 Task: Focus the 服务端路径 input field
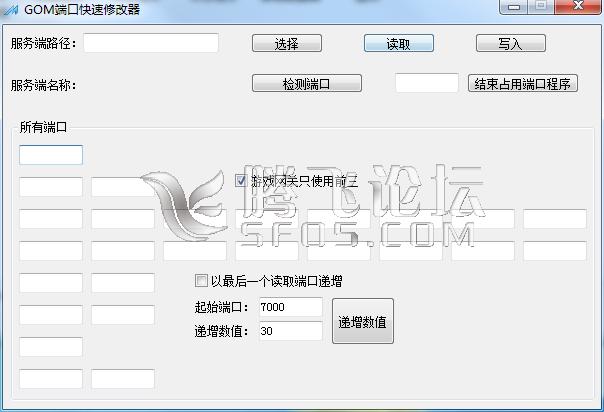[x=151, y=43]
